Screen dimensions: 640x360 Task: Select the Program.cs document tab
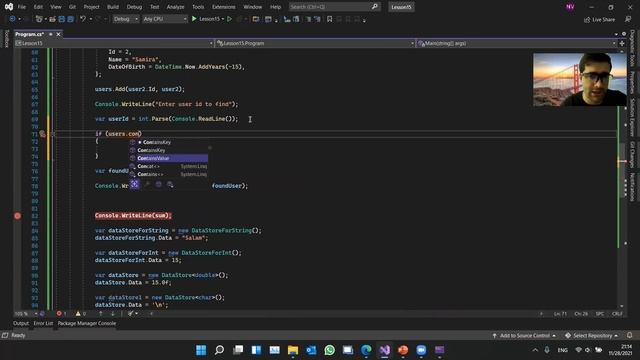pos(29,34)
